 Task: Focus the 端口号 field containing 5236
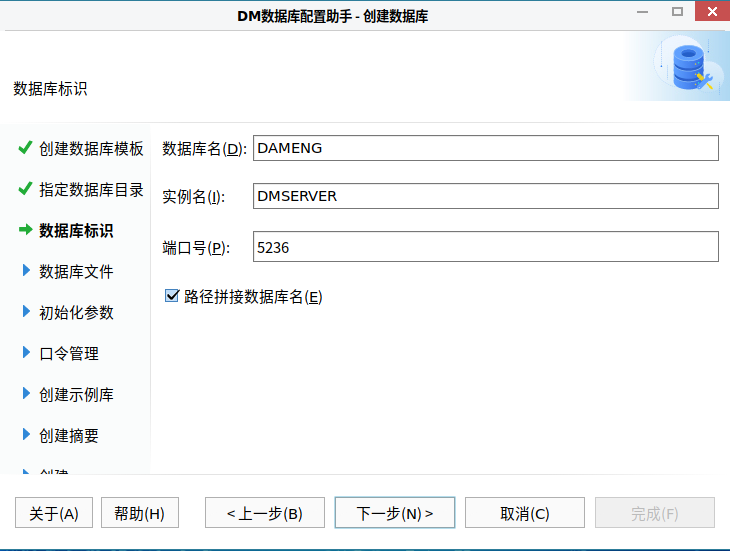click(x=486, y=247)
